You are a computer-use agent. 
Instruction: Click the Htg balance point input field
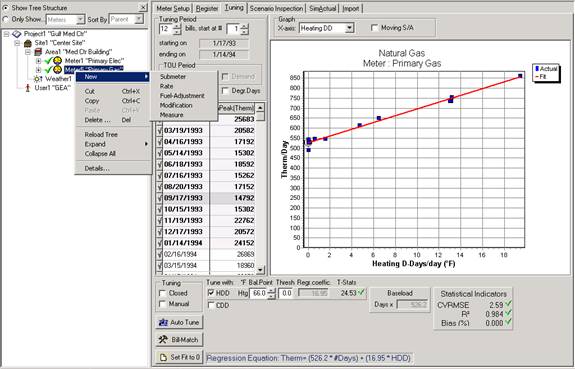tap(258, 293)
